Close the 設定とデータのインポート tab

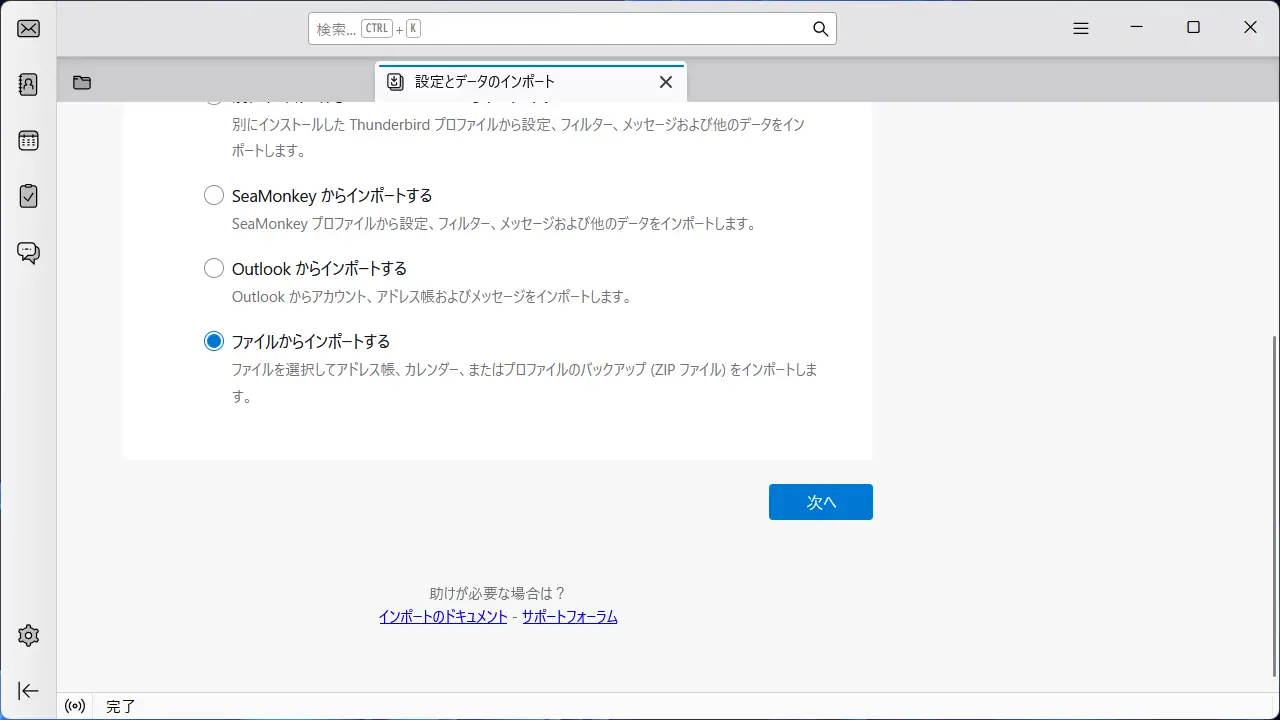click(x=666, y=82)
